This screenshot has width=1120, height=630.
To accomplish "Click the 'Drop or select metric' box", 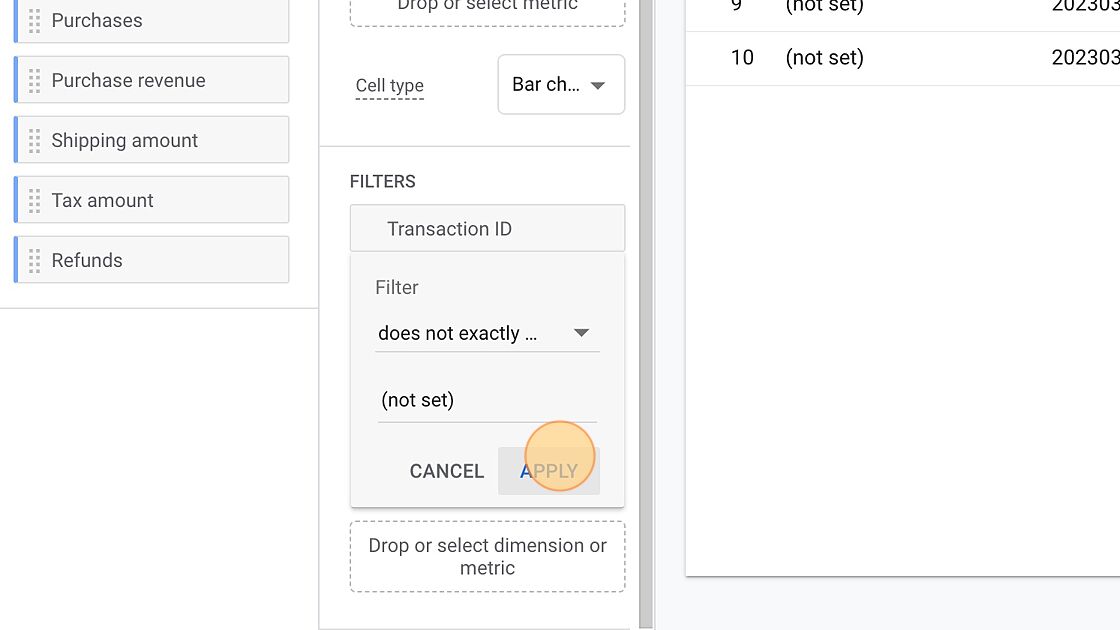I will pyautogui.click(x=487, y=8).
